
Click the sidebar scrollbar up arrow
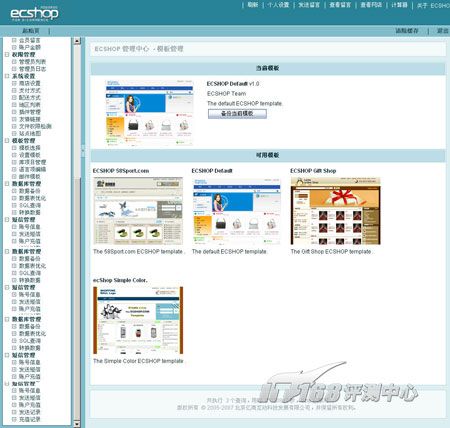click(x=77, y=41)
